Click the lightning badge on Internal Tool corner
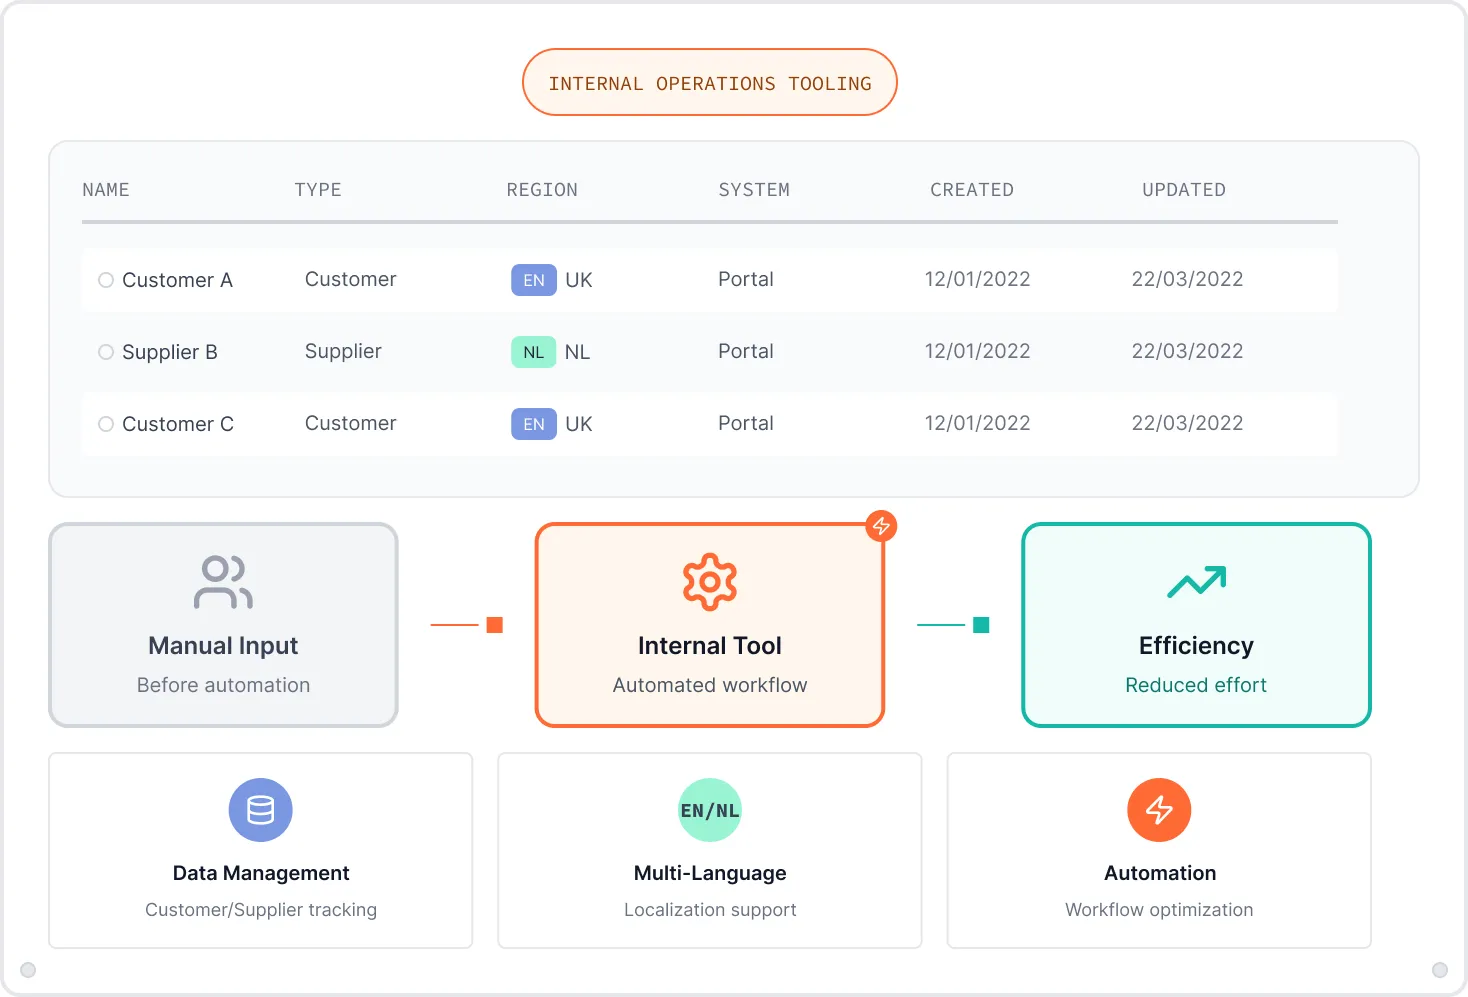The width and height of the screenshot is (1468, 997). 881,526
